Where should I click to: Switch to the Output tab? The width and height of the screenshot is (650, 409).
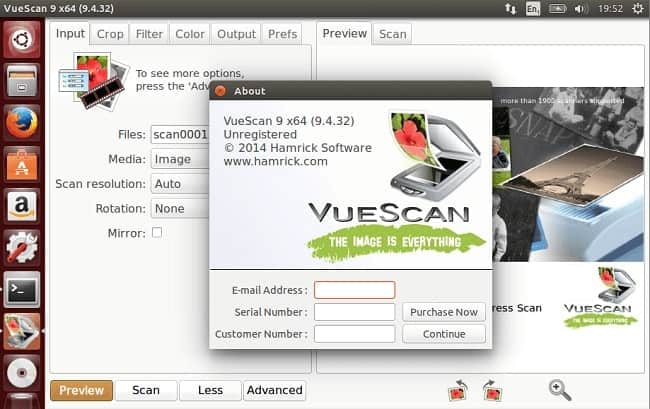coord(236,34)
